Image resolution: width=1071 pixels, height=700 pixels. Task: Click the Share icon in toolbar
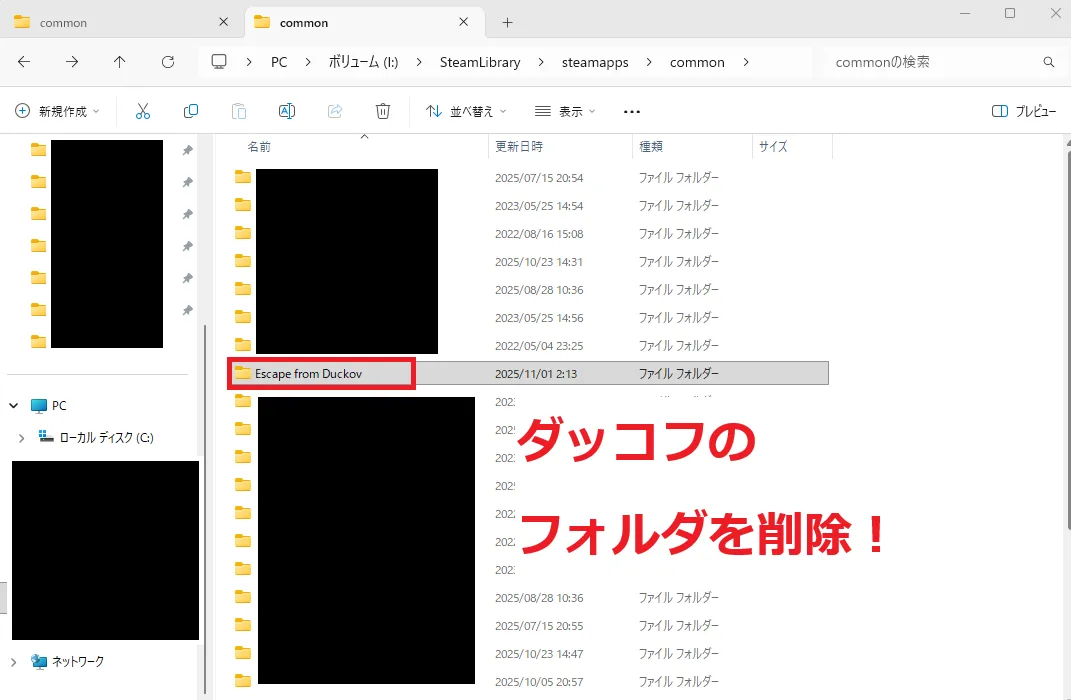(335, 111)
